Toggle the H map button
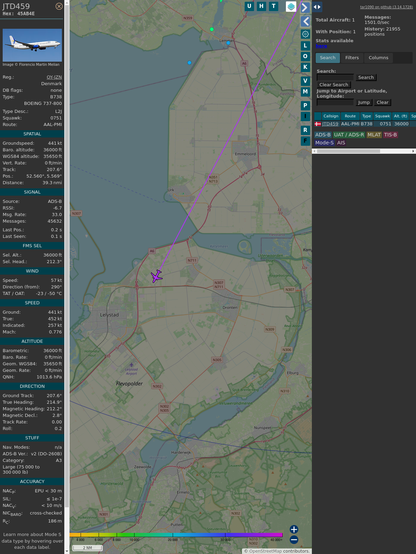 262,6
